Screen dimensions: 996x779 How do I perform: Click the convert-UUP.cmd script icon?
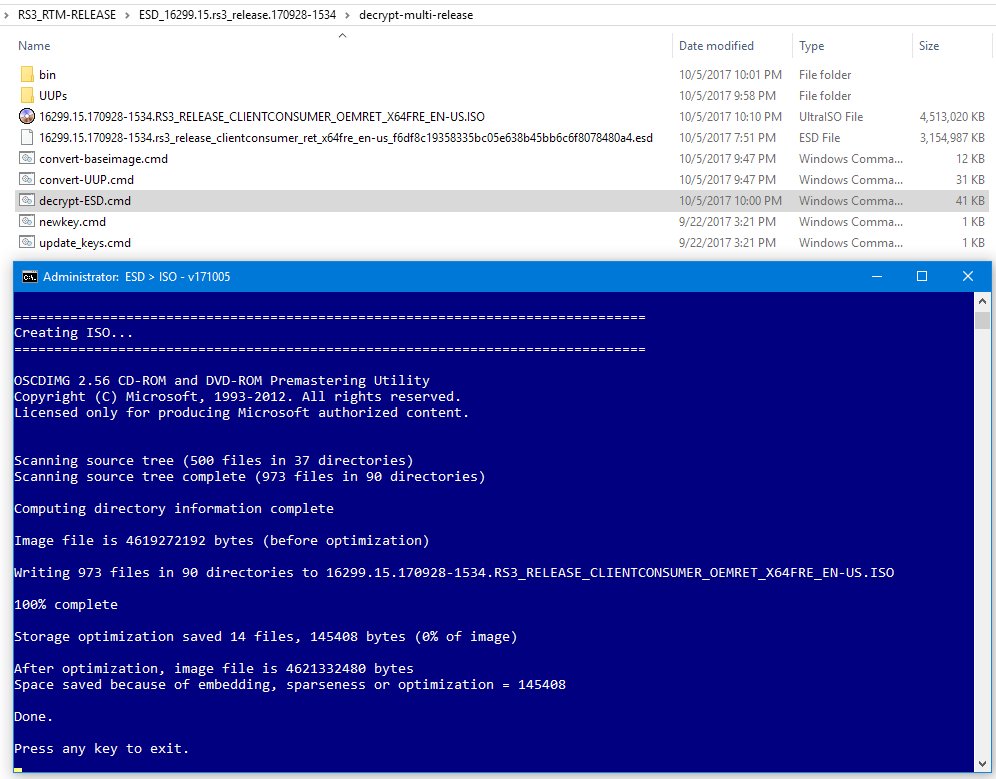click(27, 179)
